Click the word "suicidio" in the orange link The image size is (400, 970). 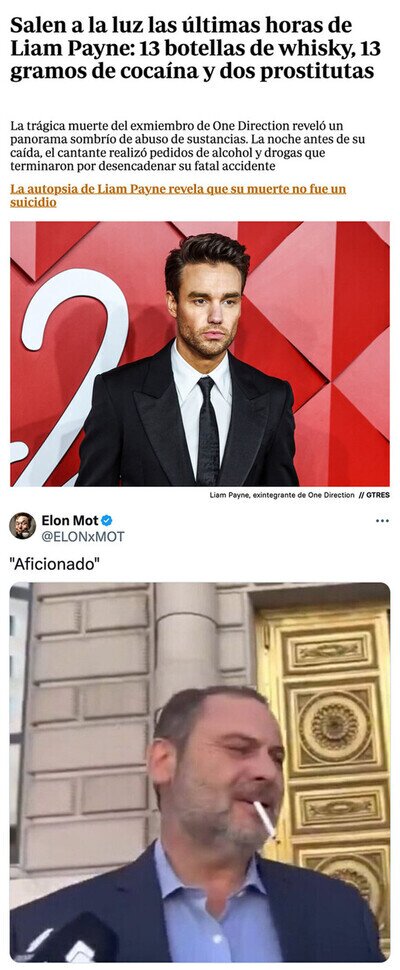pos(33,202)
